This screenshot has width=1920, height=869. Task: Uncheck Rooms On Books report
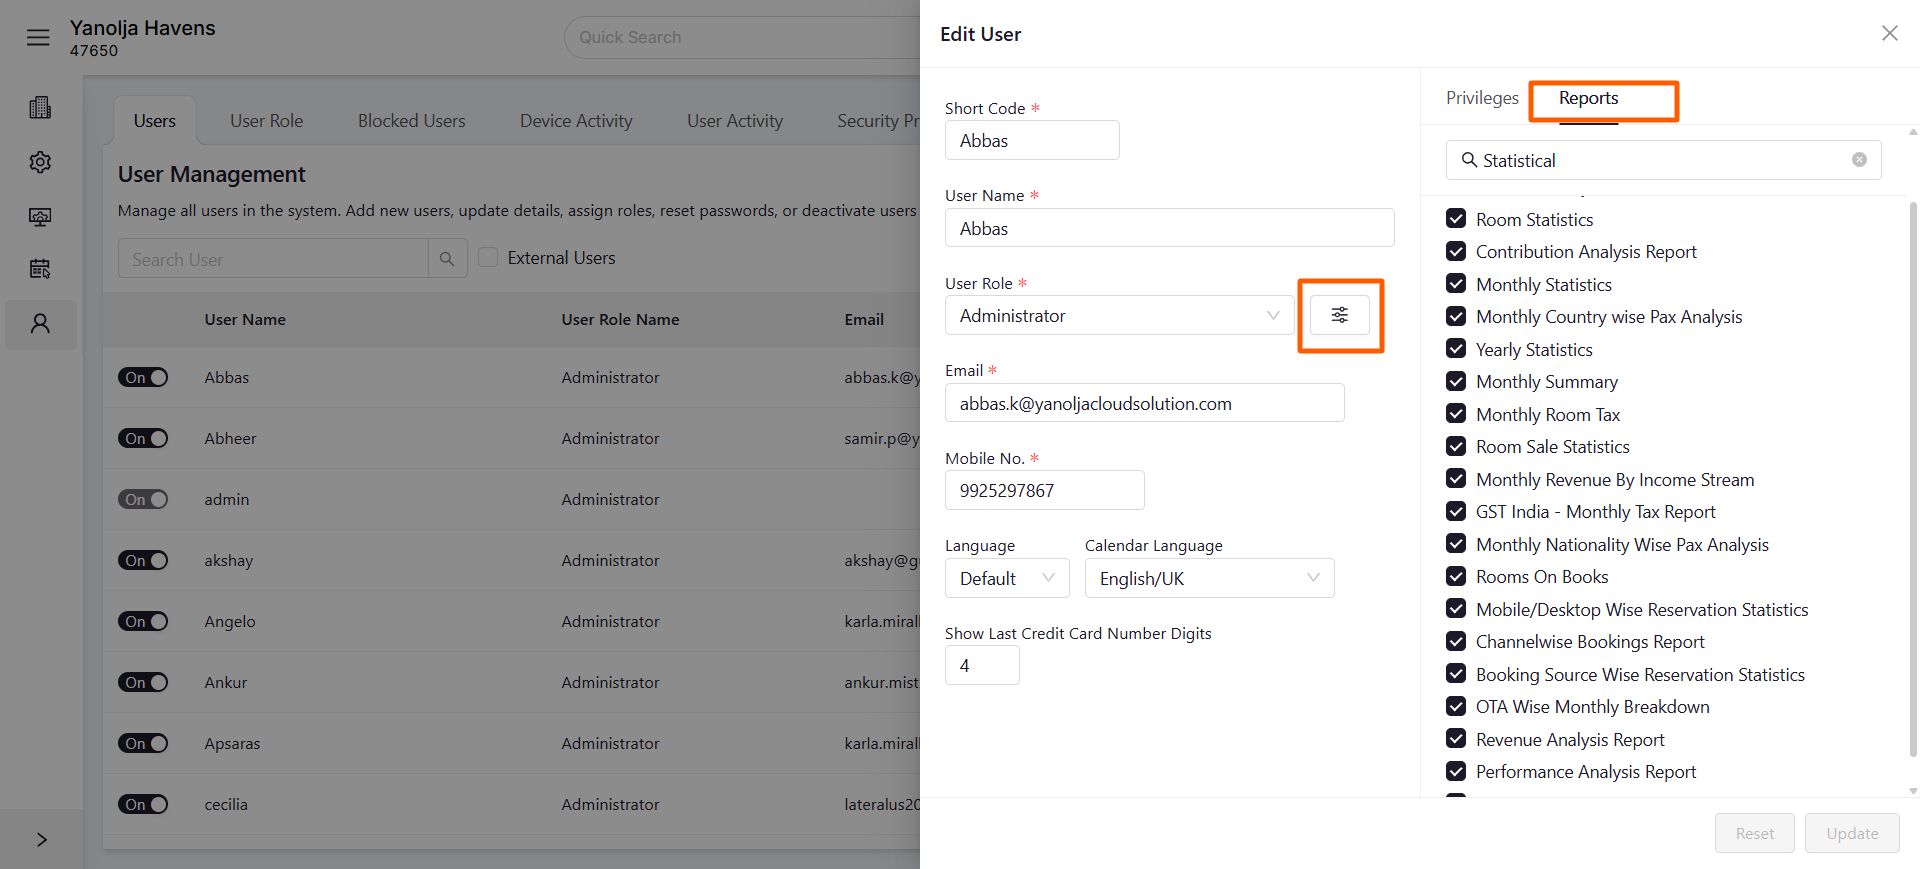[x=1456, y=576]
